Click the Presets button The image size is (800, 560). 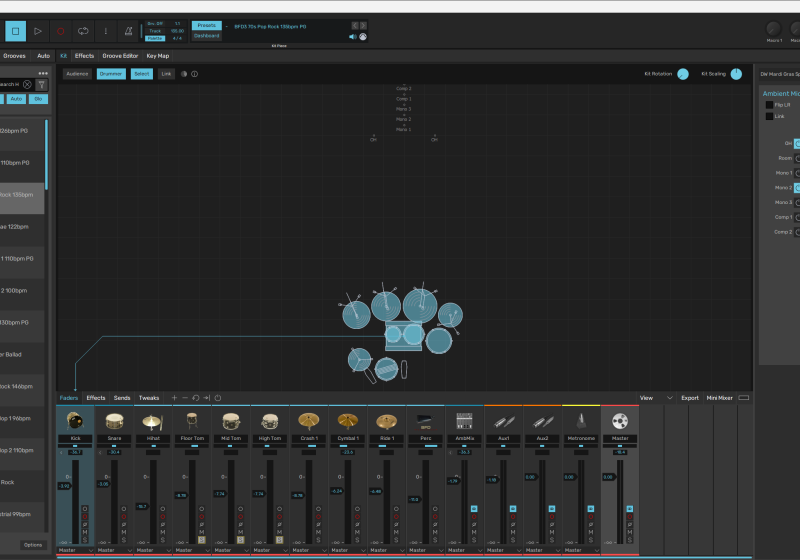coord(206,26)
